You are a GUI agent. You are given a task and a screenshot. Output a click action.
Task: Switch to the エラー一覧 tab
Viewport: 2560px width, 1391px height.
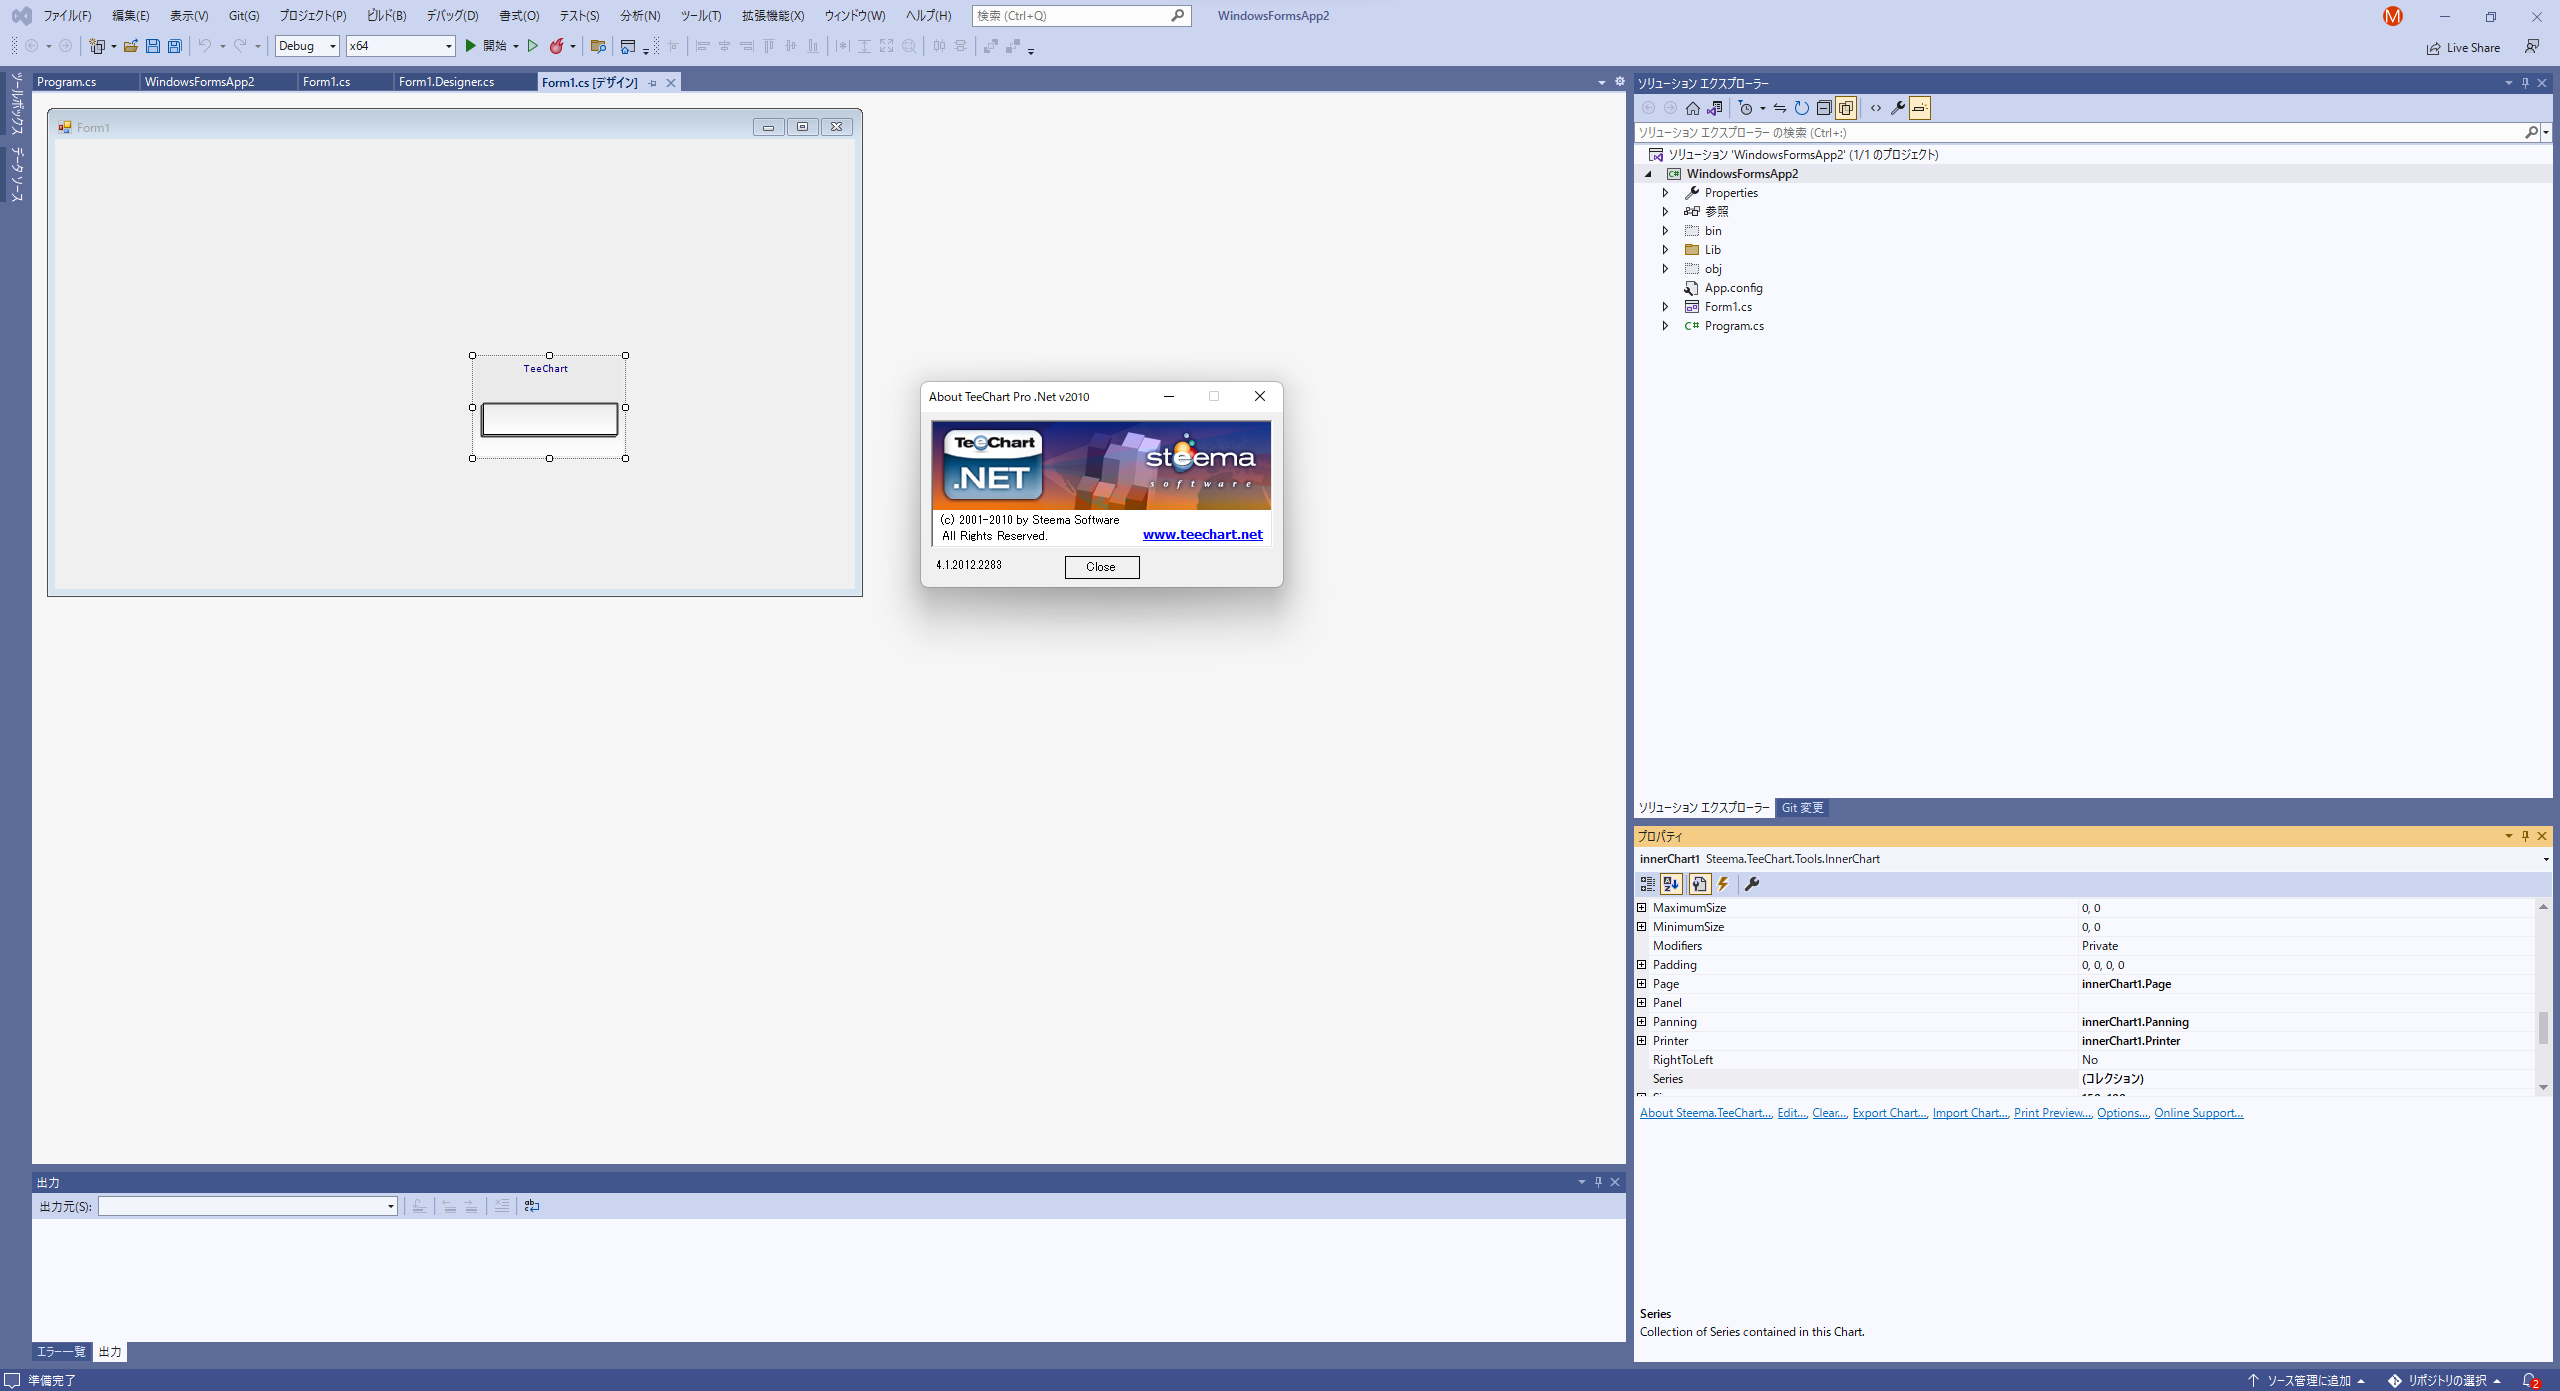61,1352
